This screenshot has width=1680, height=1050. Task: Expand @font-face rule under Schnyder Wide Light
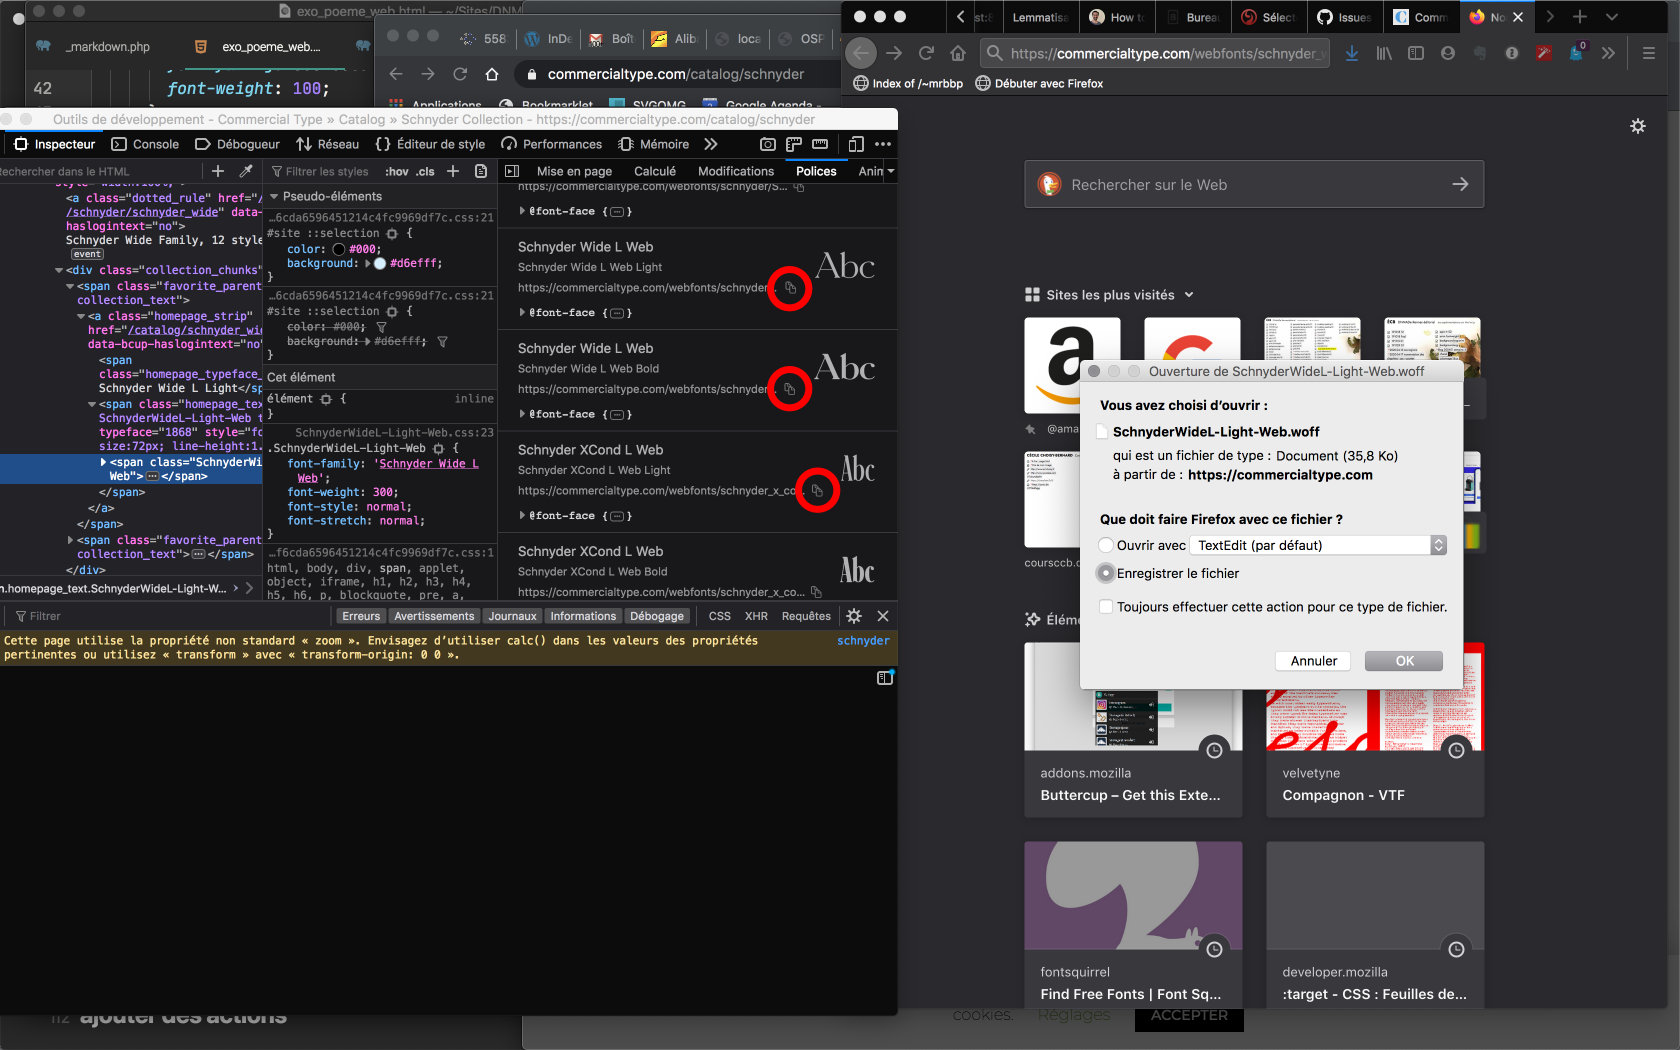[522, 313]
